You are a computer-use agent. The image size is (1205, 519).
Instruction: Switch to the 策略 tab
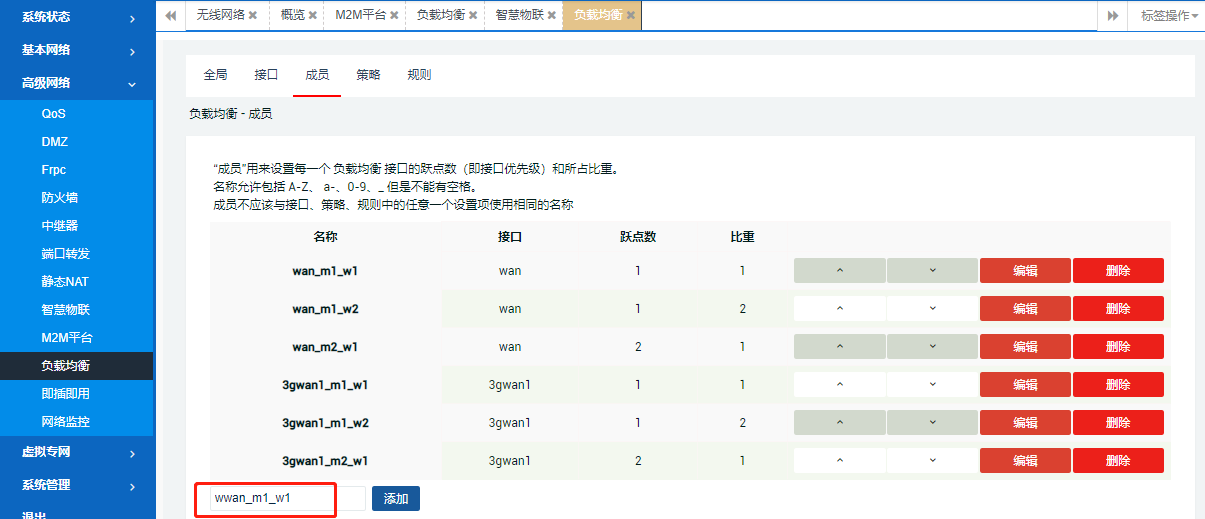[368, 75]
